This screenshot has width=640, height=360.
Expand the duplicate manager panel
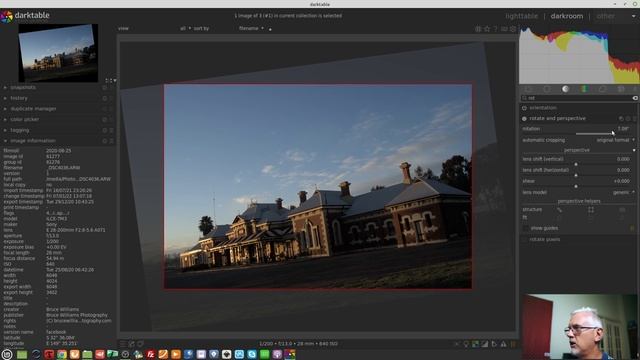[x=5, y=109]
